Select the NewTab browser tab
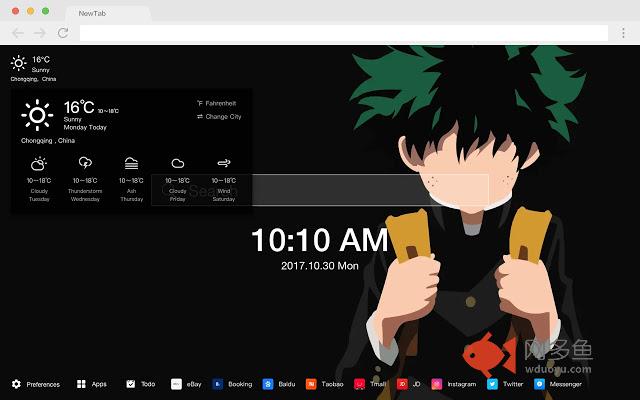This screenshot has height=400, width=640. 108,13
